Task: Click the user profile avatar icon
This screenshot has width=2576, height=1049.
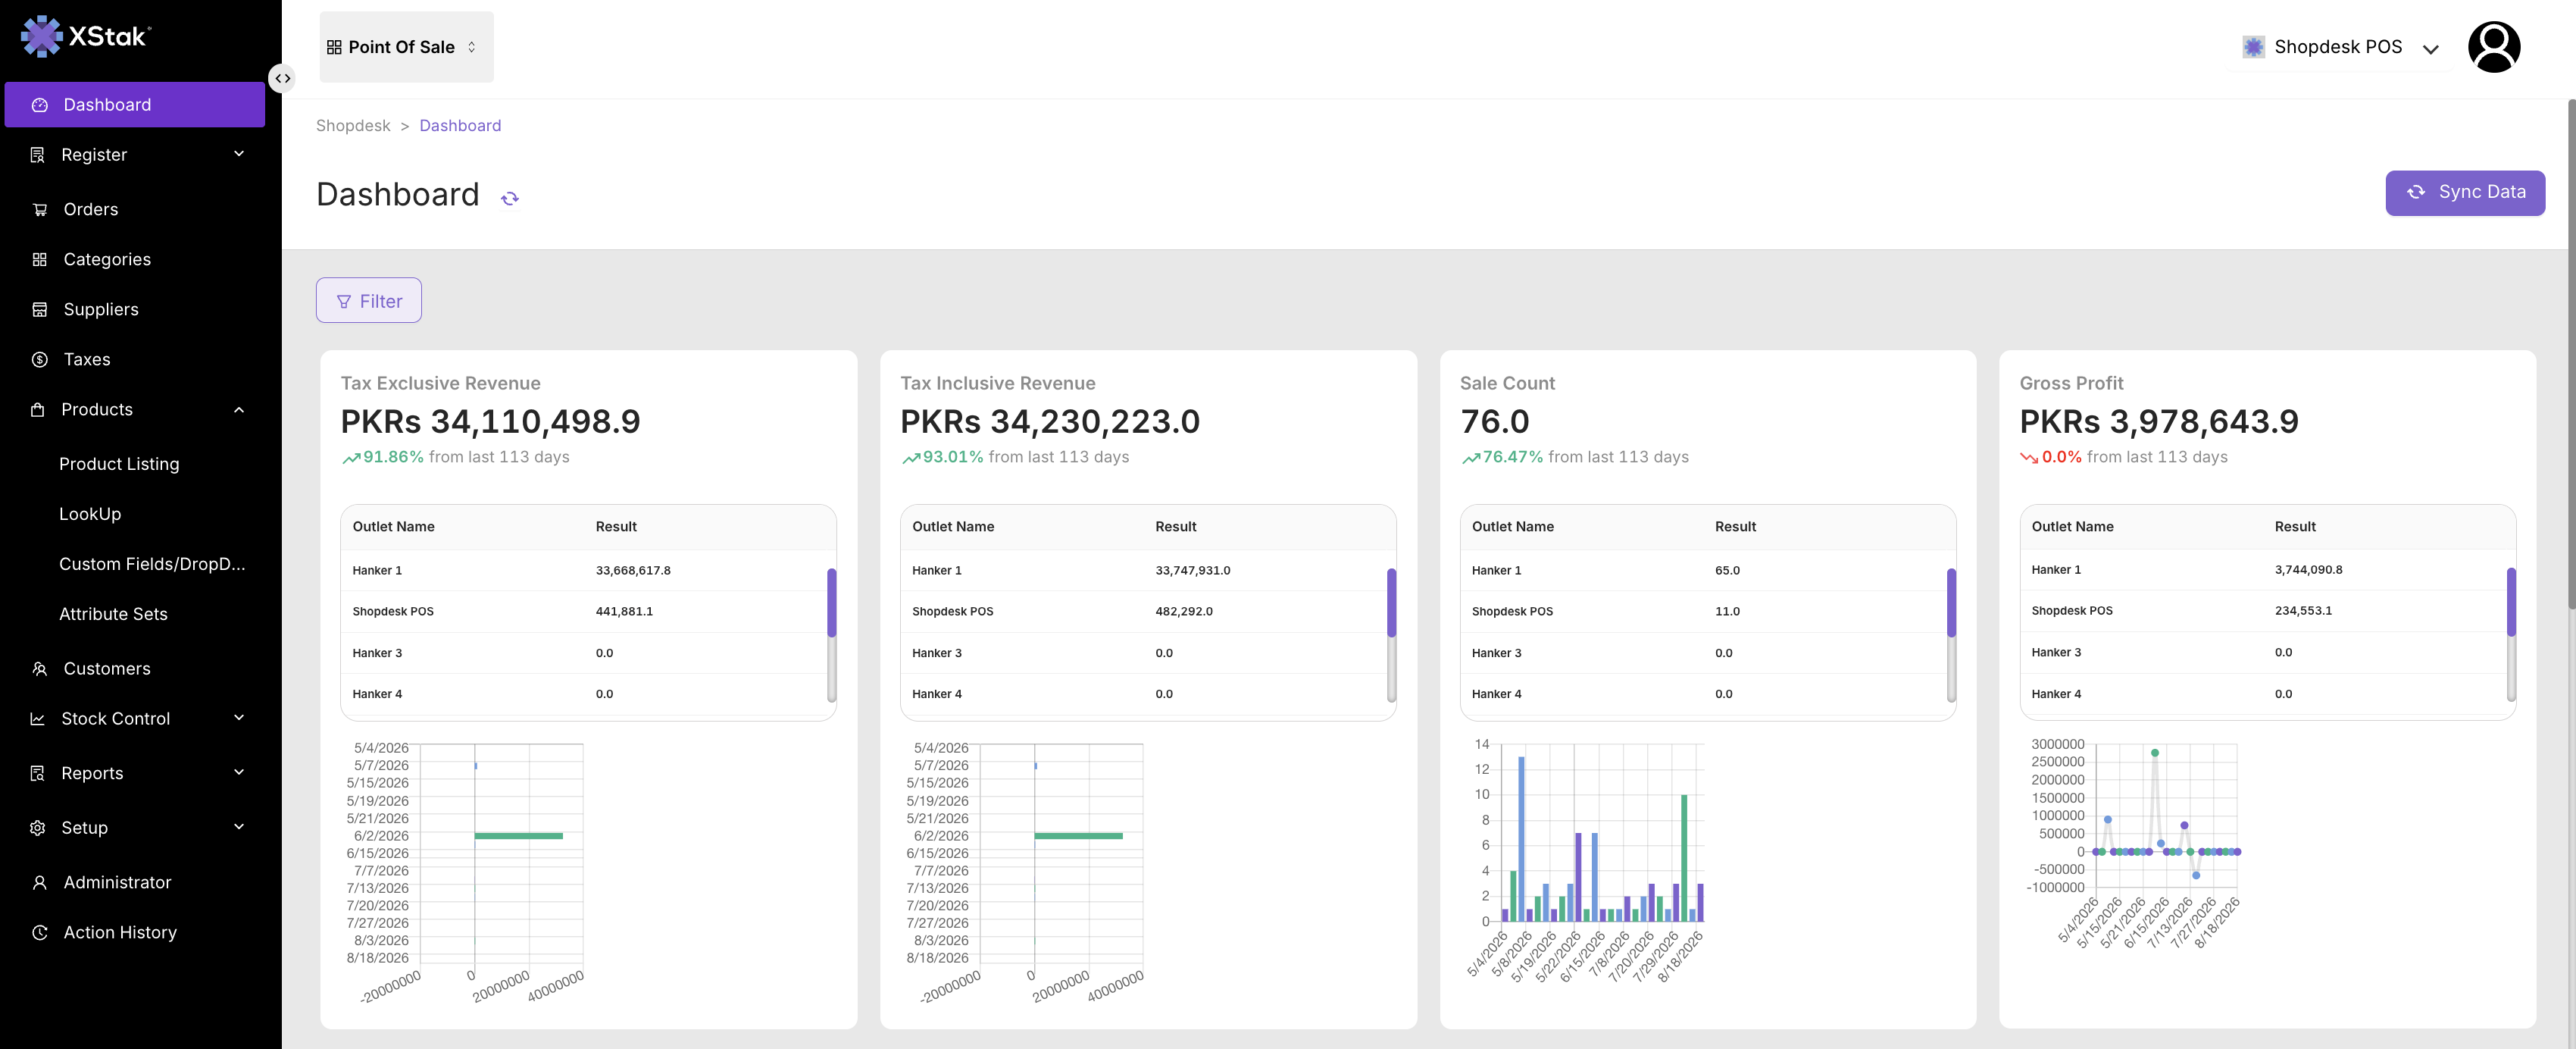Action: (x=2494, y=47)
